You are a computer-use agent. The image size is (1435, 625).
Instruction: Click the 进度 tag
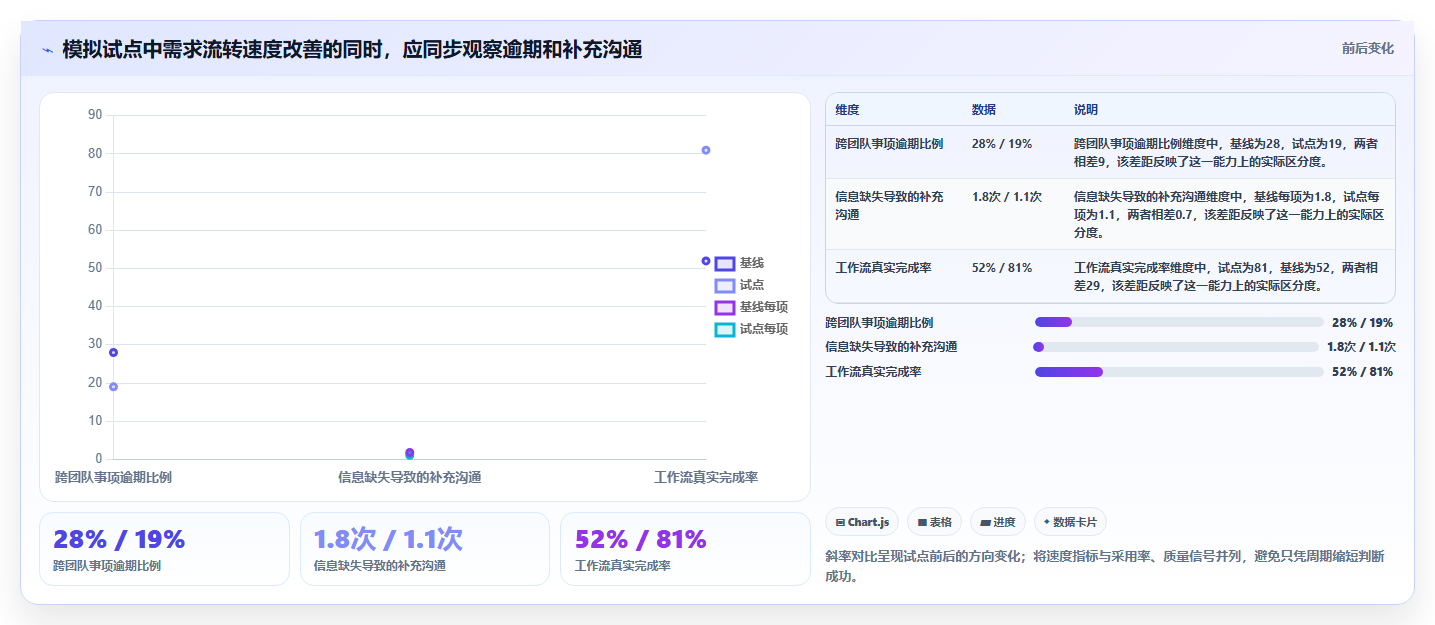pyautogui.click(x=998, y=522)
